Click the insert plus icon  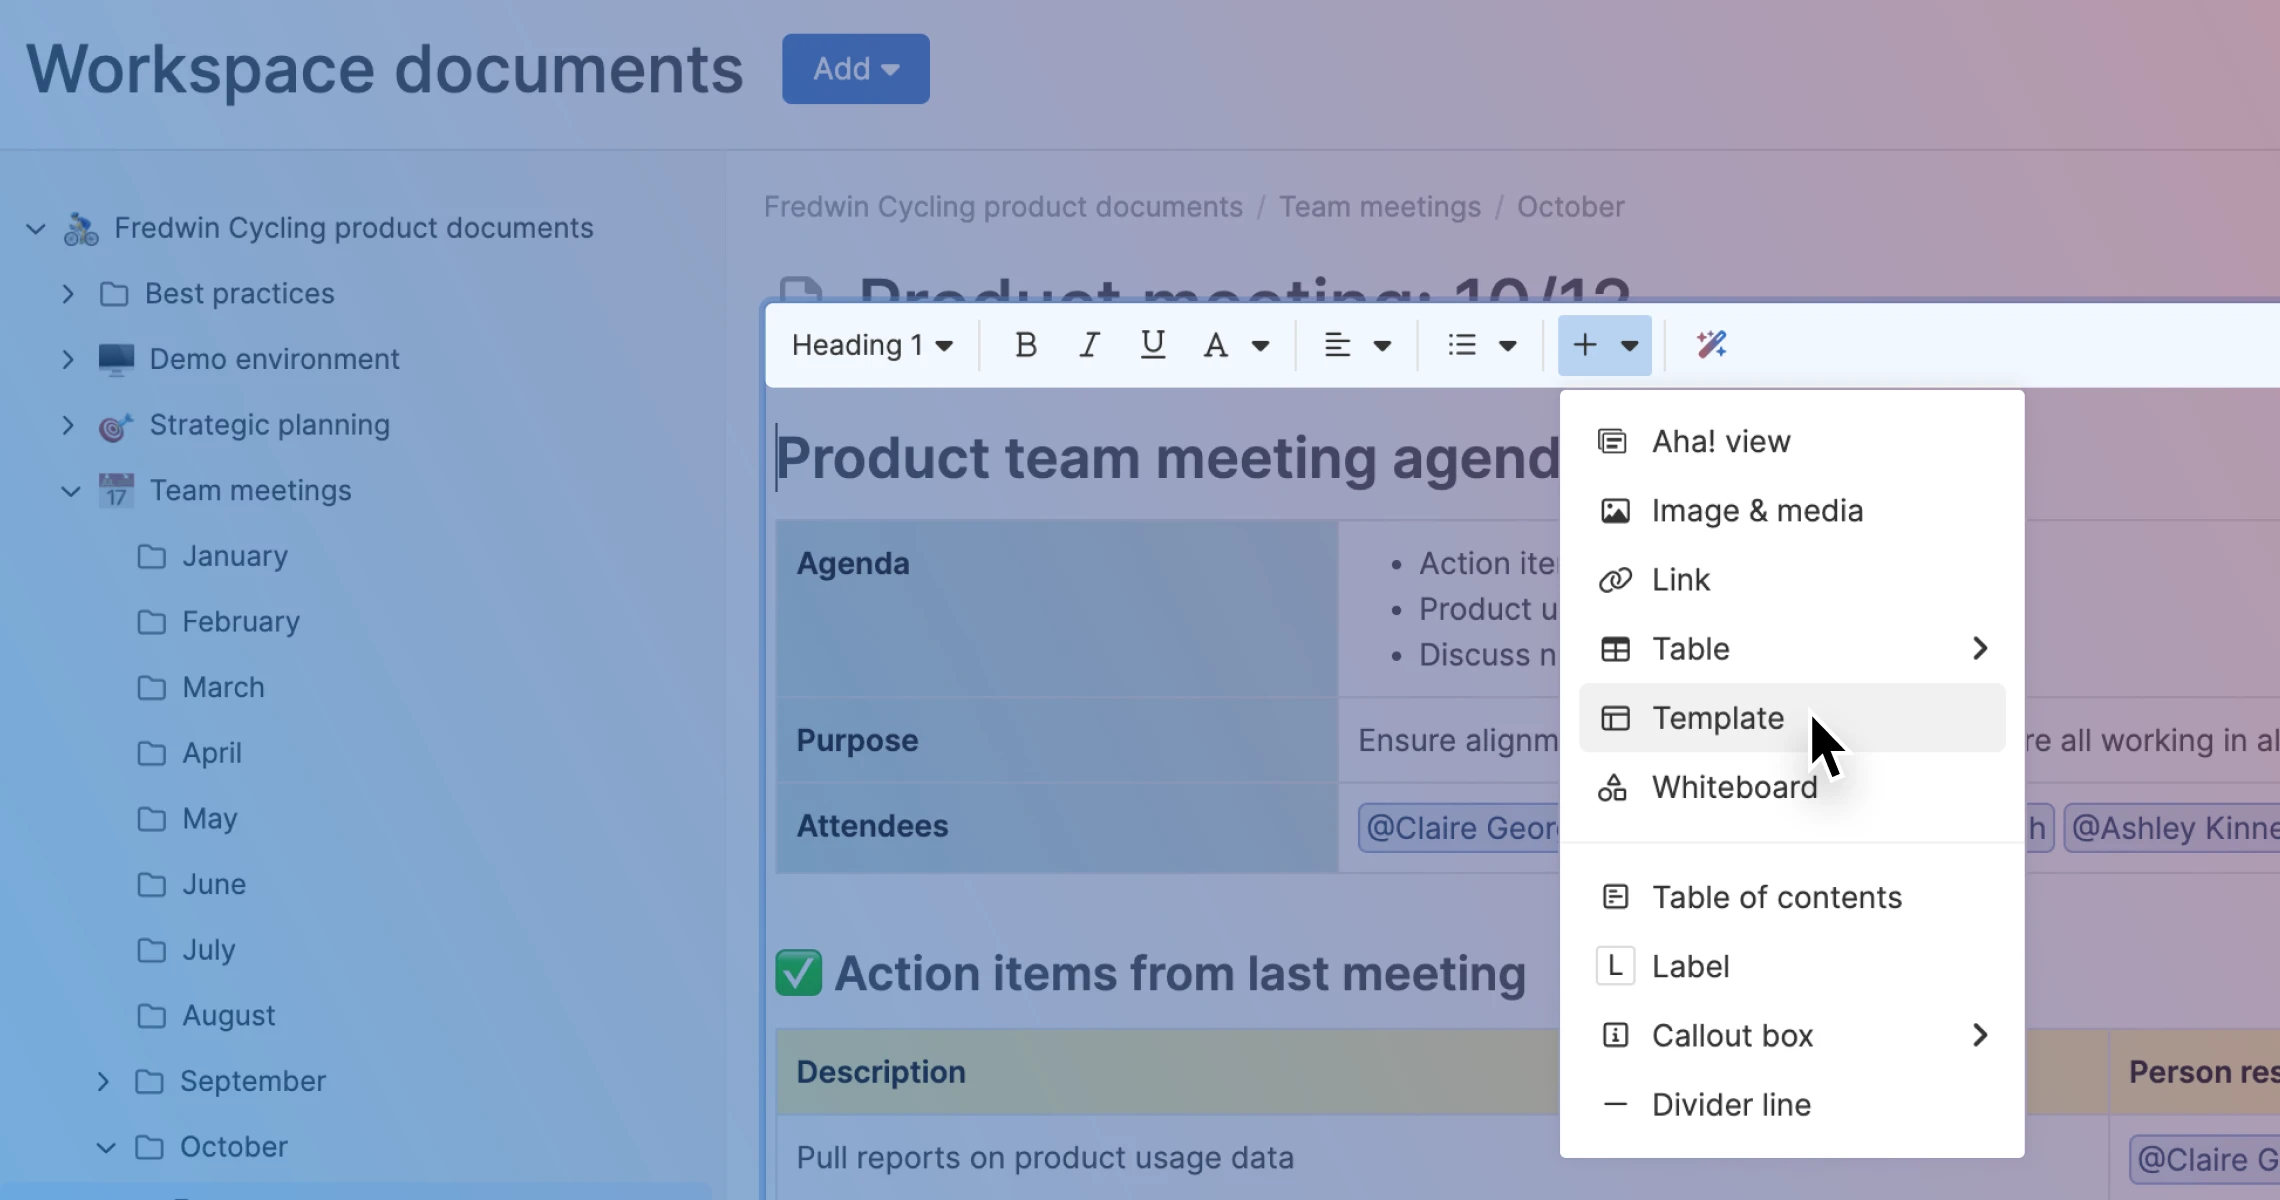1585,345
